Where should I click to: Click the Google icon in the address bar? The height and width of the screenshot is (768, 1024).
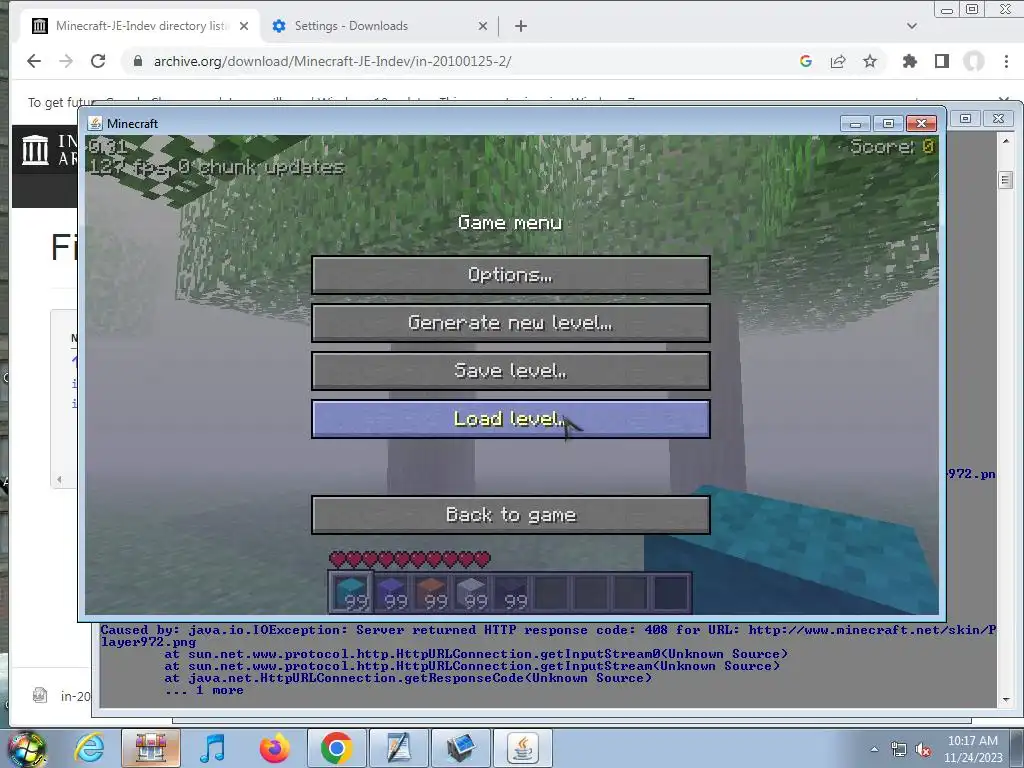806,61
